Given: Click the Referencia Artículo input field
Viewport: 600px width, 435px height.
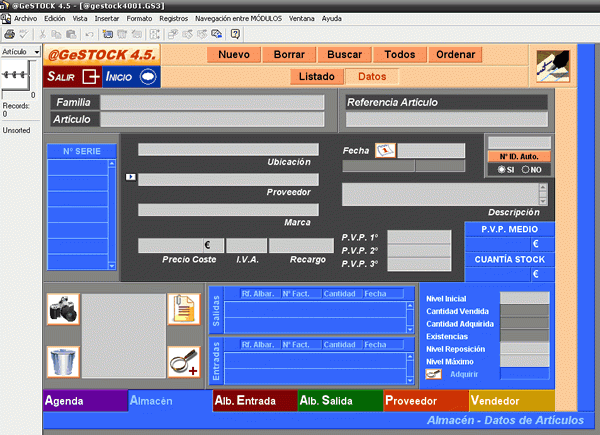Looking at the screenshot, I should point(447,119).
